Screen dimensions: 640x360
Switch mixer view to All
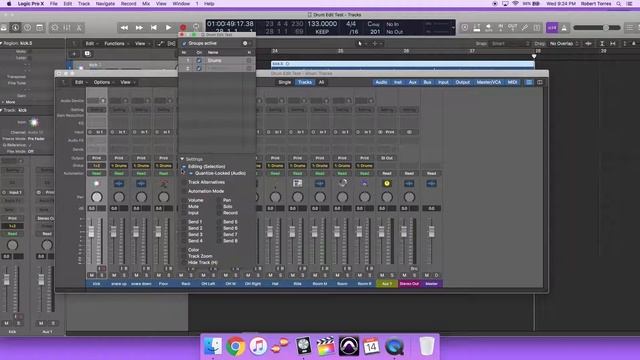pyautogui.click(x=322, y=82)
